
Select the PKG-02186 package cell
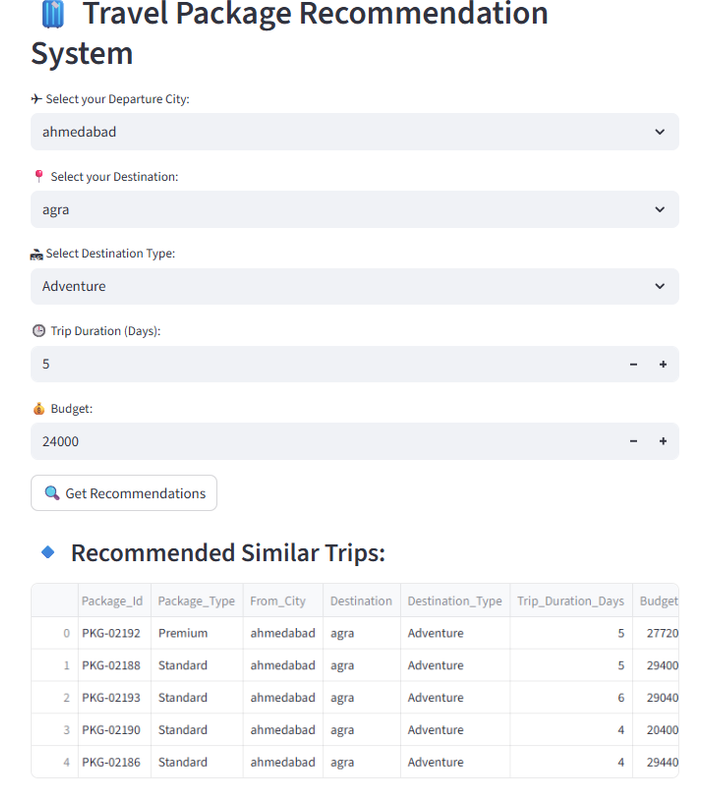pos(111,762)
